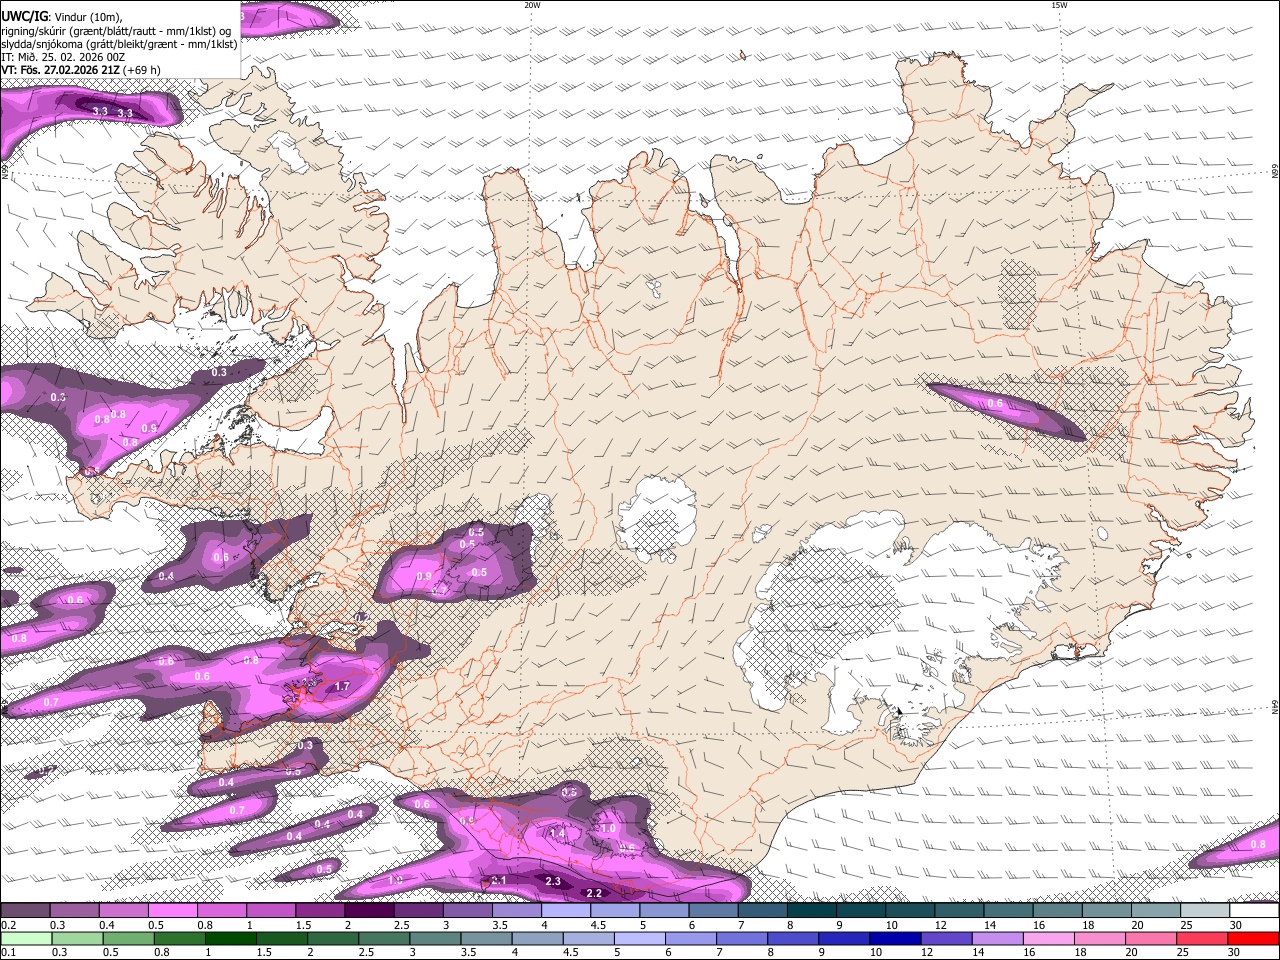Click the '15W' longitude label
Image resolution: width=1280 pixels, height=960 pixels.
(x=1059, y=5)
